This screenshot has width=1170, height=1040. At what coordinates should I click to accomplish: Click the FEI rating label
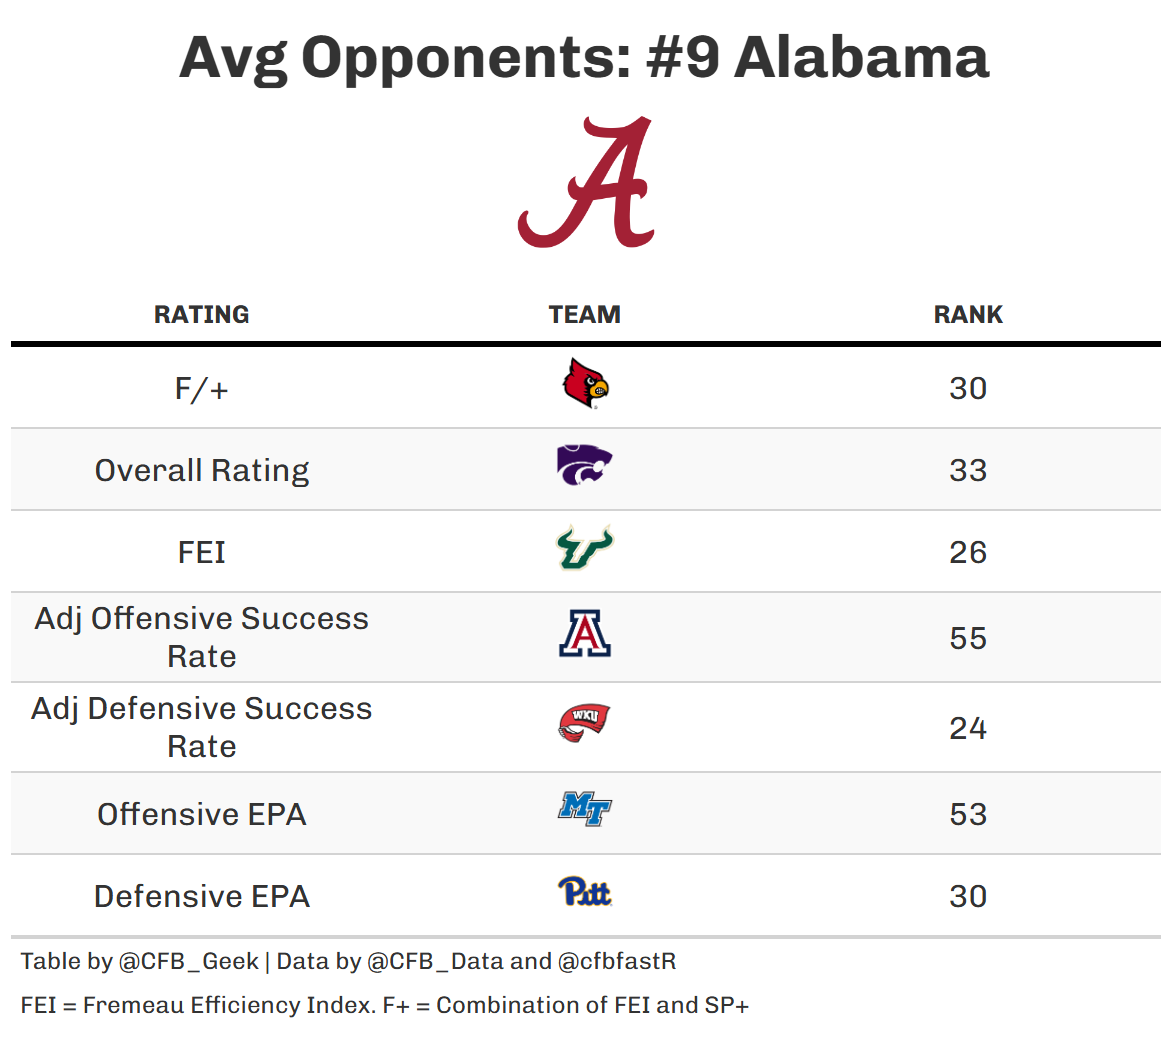coord(202,553)
